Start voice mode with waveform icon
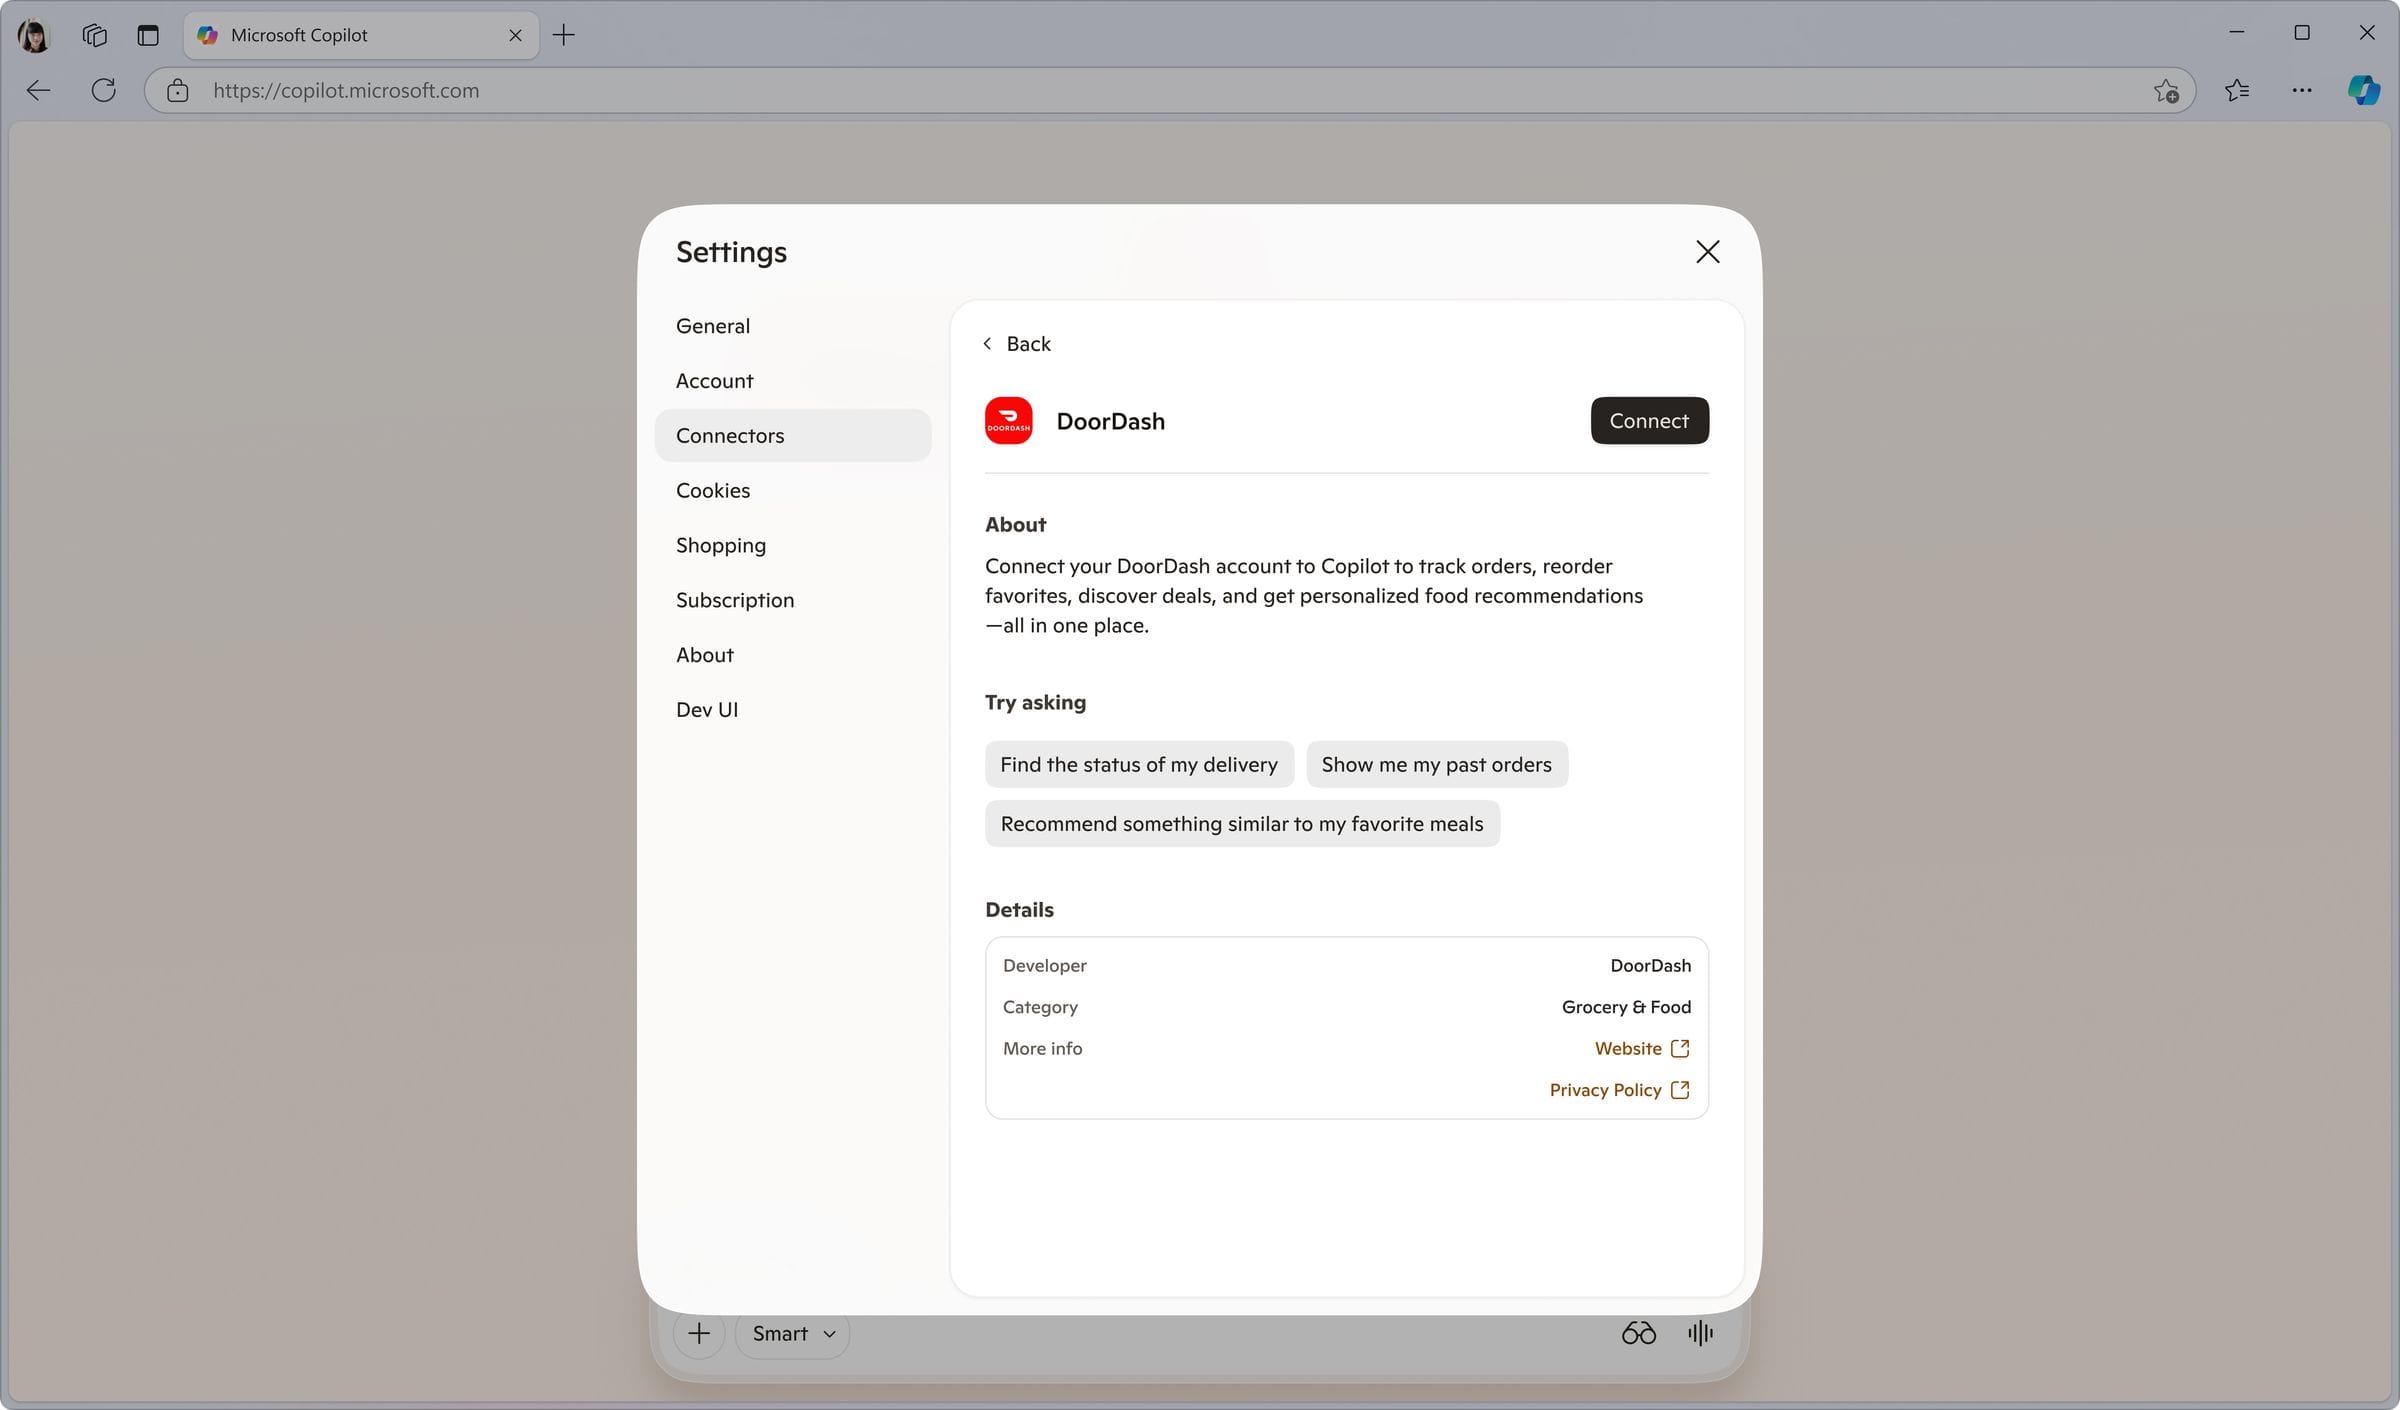2400x1410 pixels. tap(1700, 1334)
